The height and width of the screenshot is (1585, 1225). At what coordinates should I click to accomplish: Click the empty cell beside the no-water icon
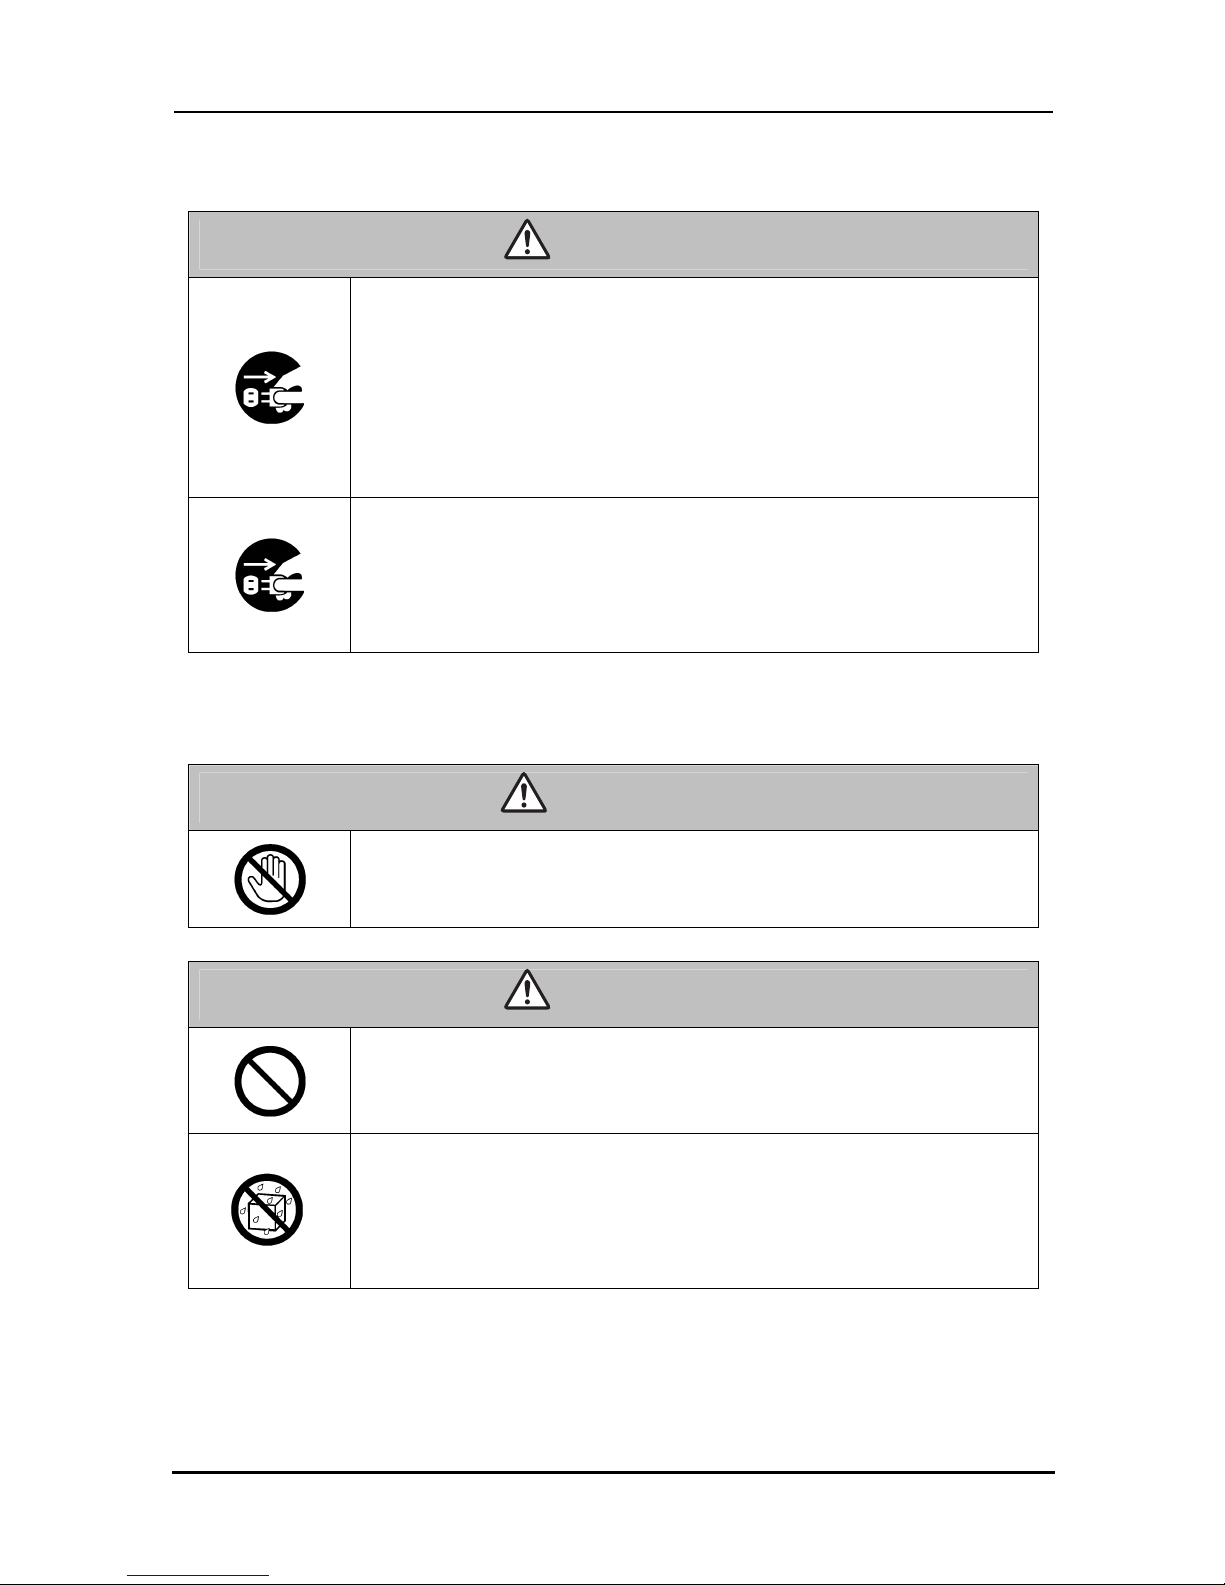694,1211
